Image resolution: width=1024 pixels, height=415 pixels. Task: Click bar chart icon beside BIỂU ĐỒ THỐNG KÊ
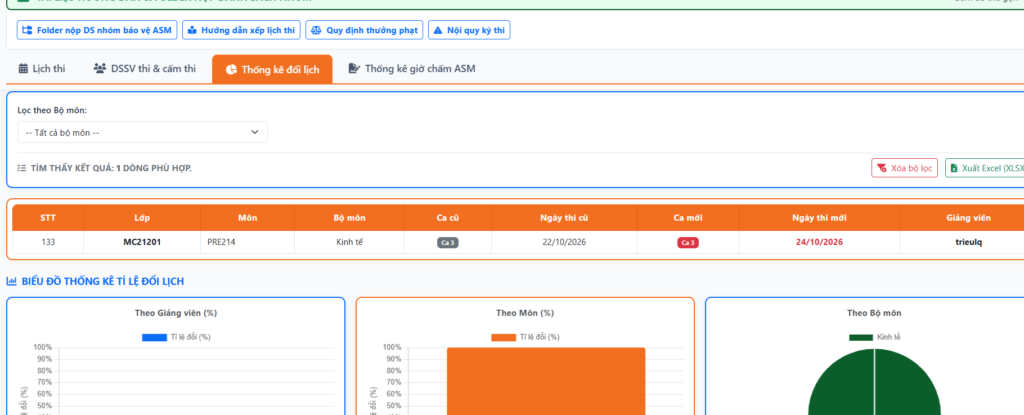click(11, 282)
